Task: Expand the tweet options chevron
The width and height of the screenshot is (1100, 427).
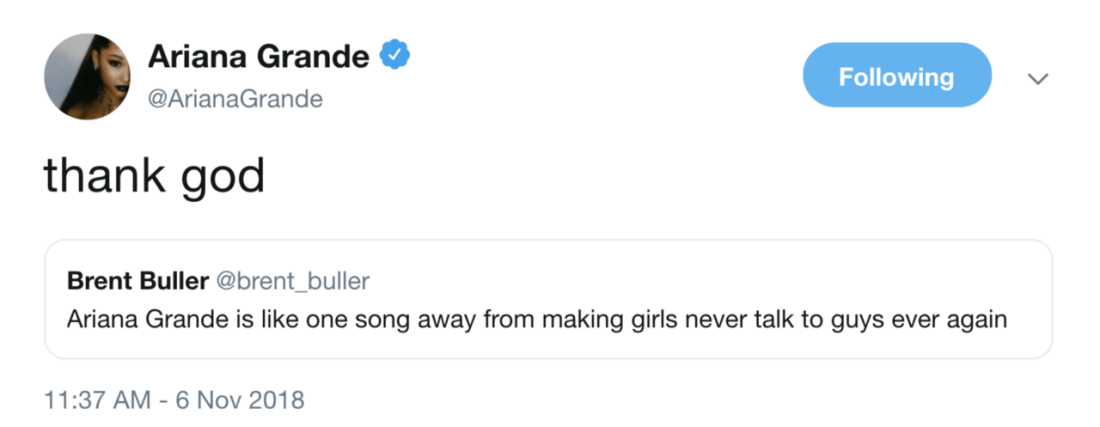Action: pyautogui.click(x=1038, y=79)
